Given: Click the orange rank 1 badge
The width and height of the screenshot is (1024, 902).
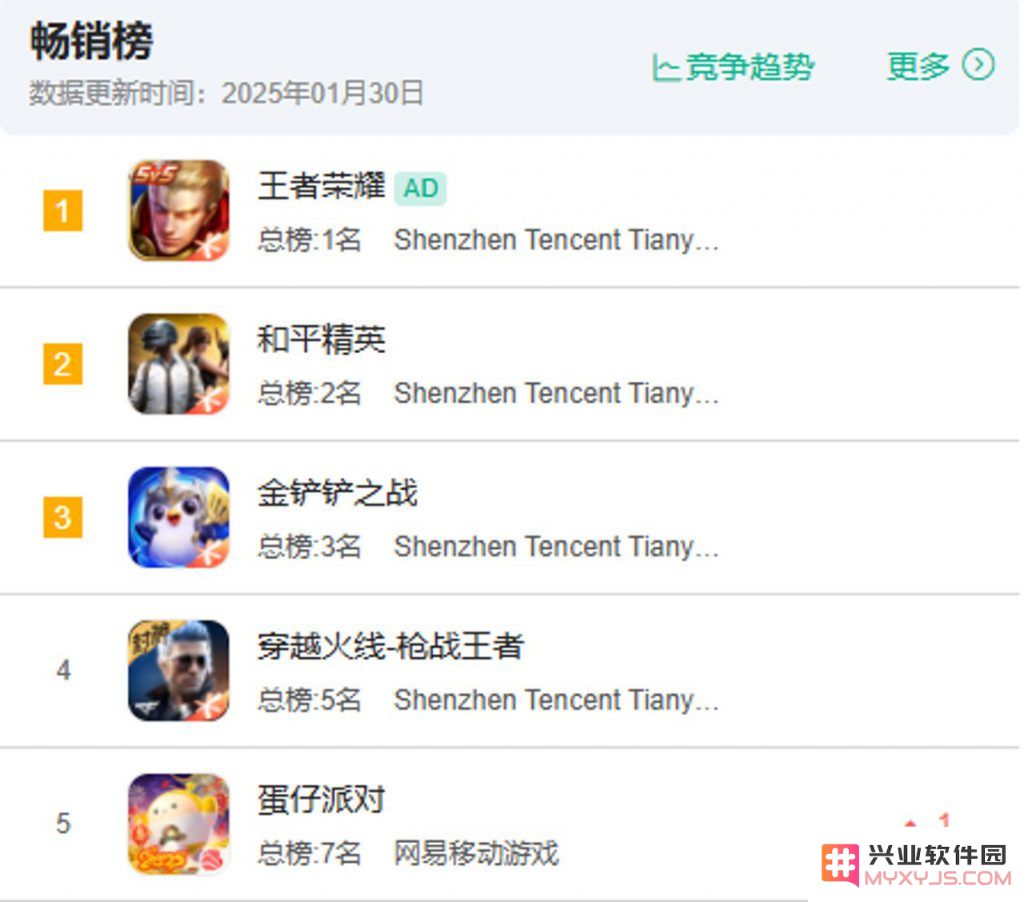Looking at the screenshot, I should 63,210.
